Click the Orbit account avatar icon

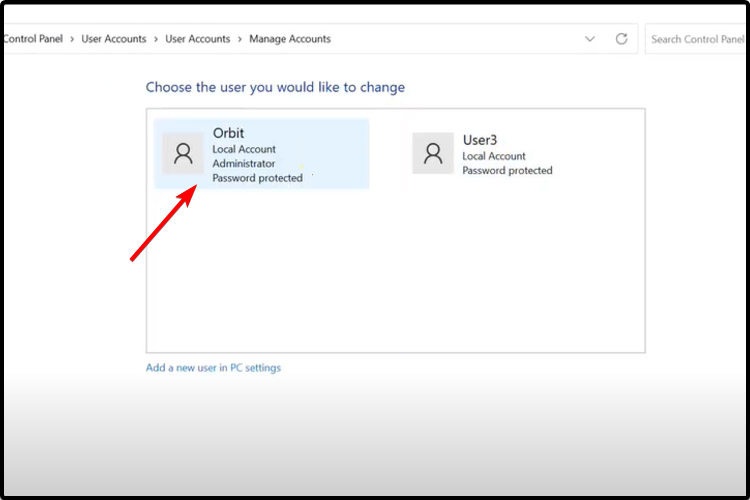tap(182, 153)
